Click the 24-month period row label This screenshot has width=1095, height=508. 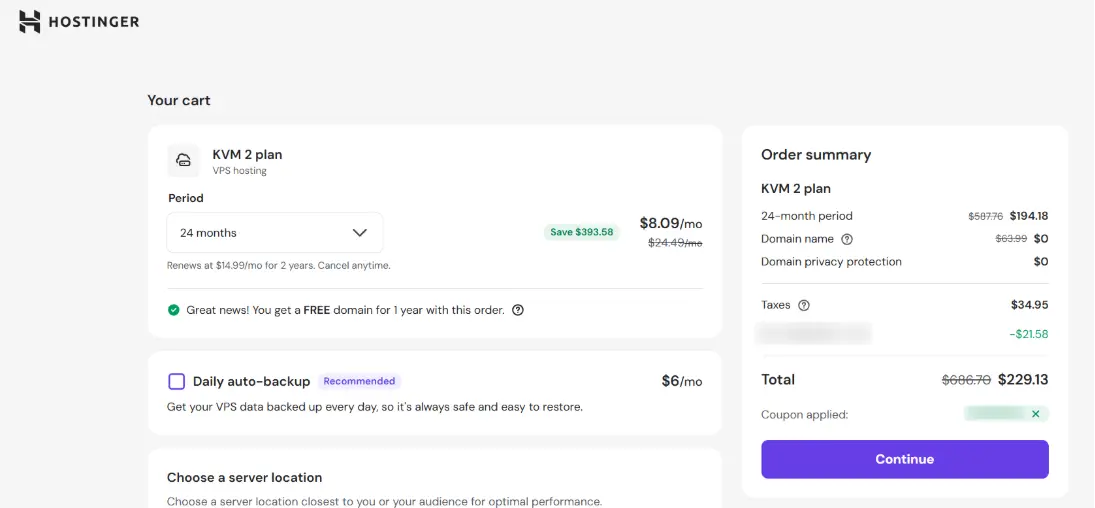tap(807, 216)
